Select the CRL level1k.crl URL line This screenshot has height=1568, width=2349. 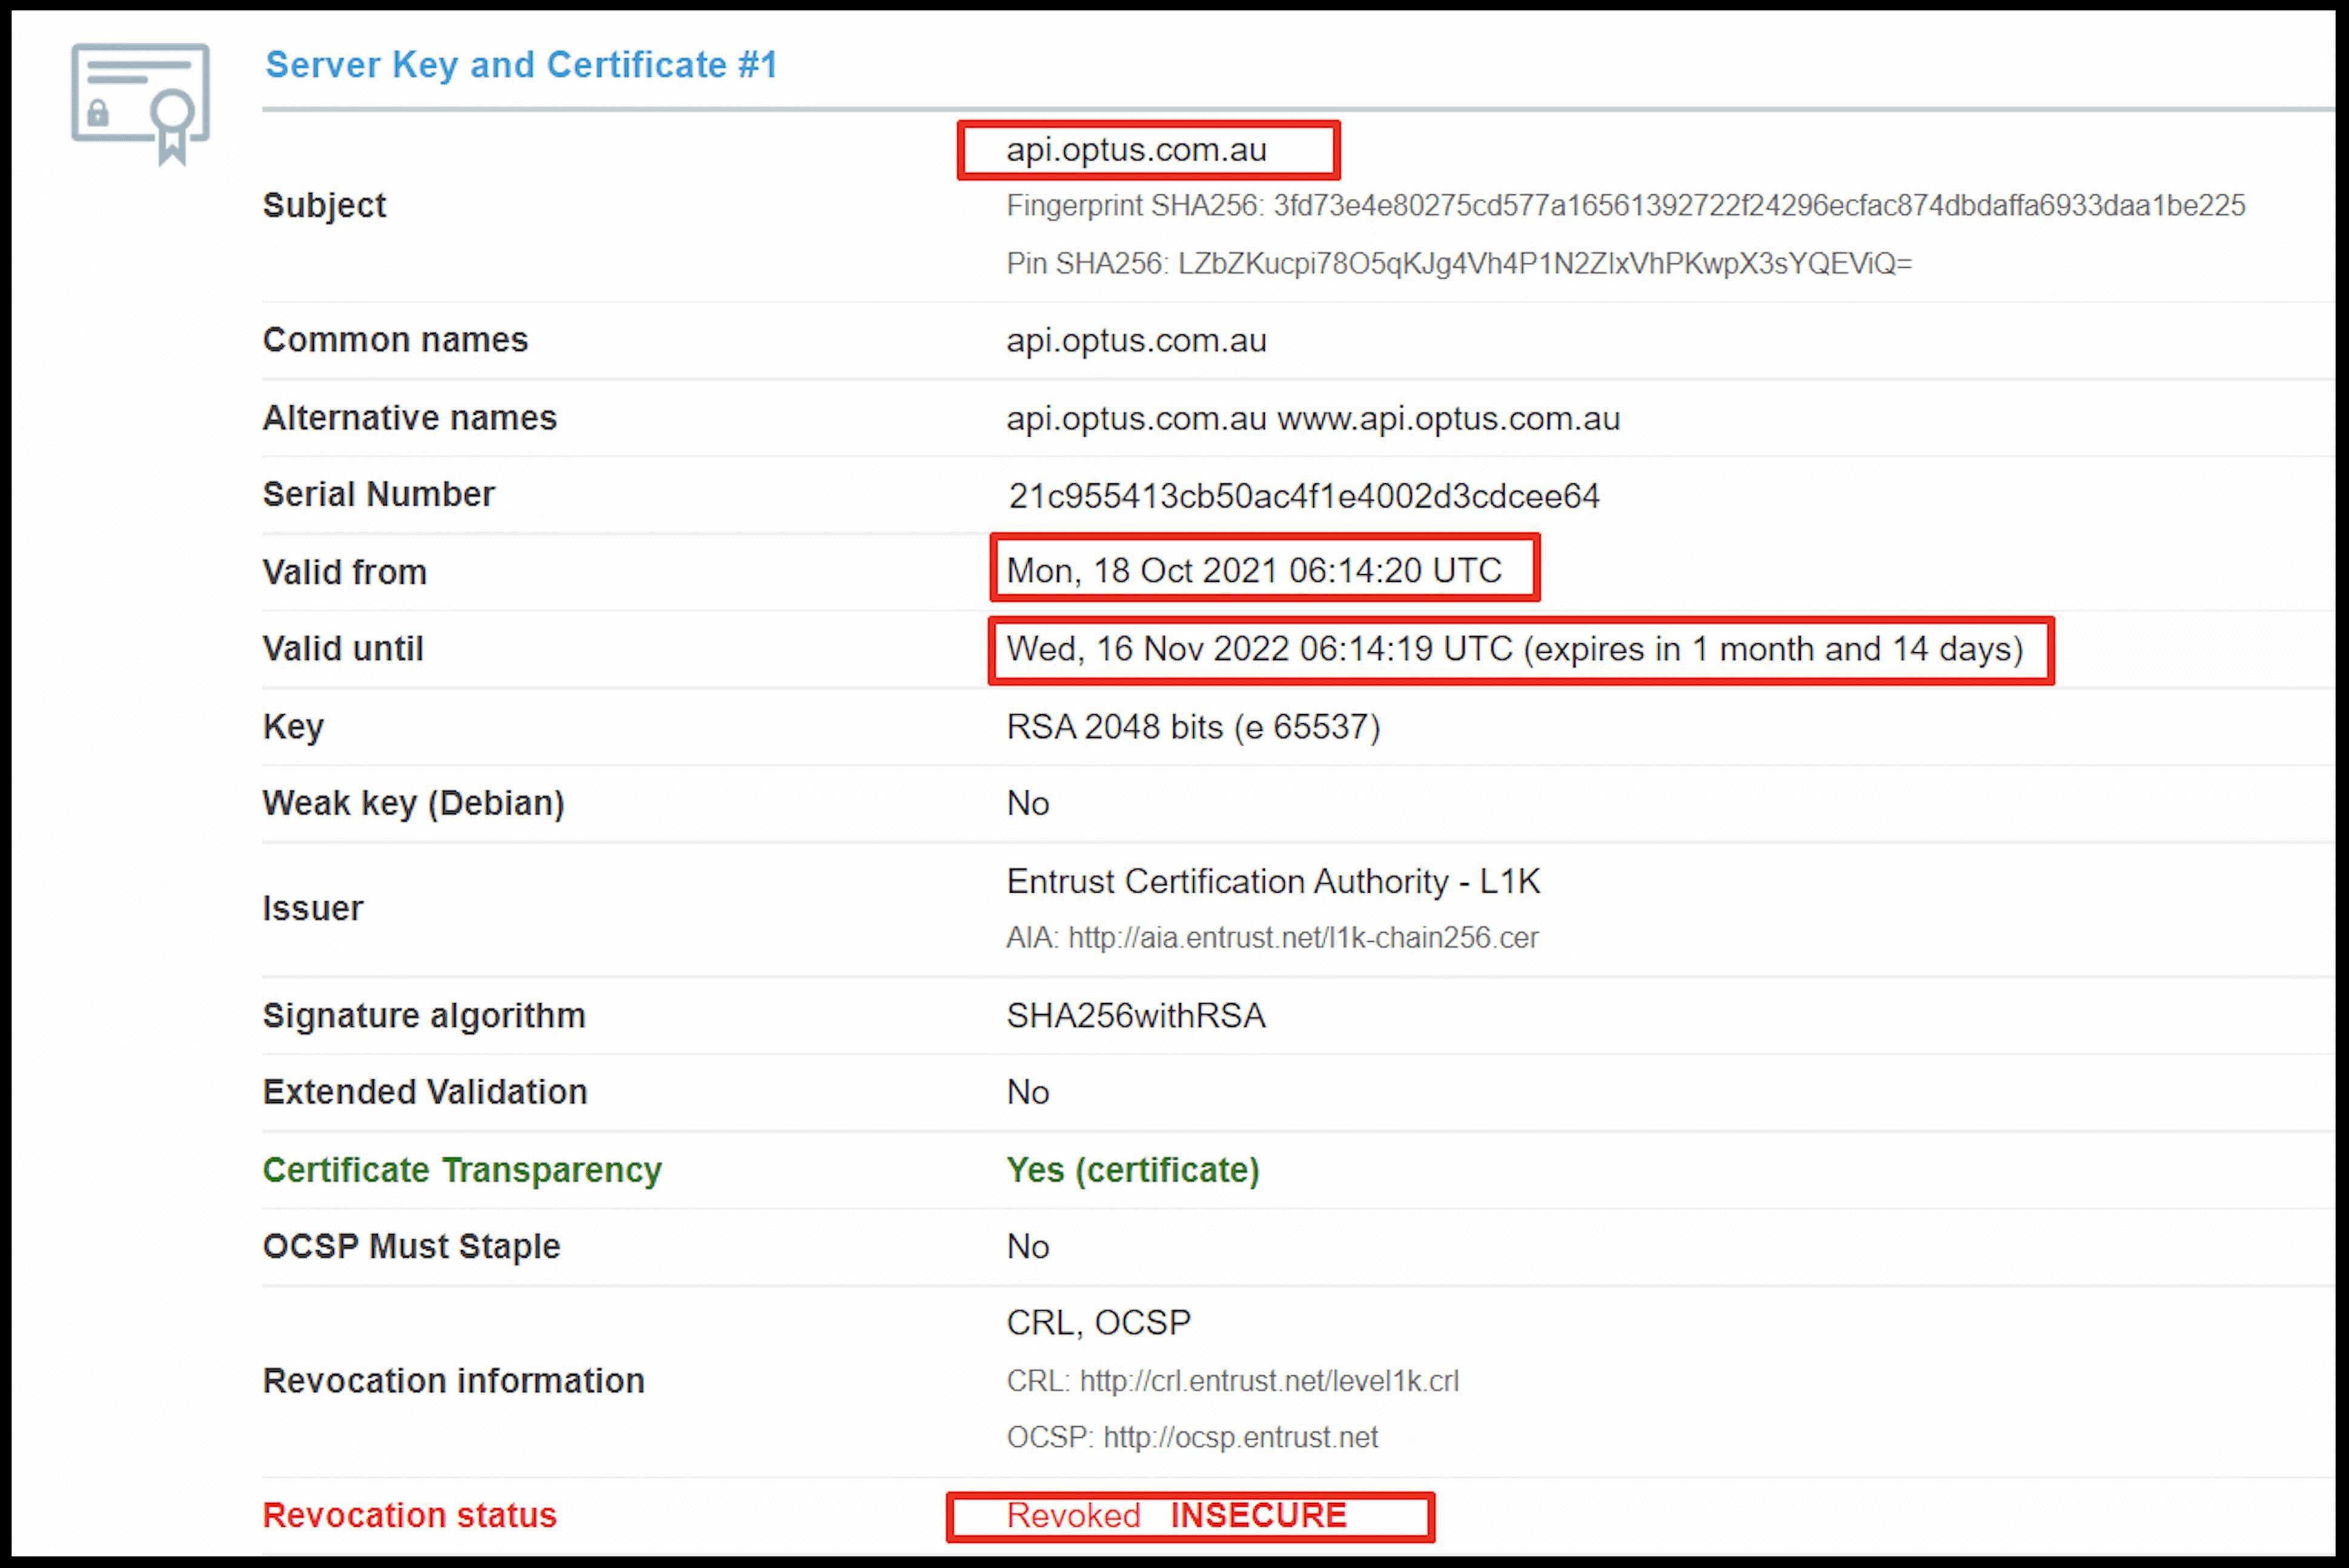pos(1232,1382)
